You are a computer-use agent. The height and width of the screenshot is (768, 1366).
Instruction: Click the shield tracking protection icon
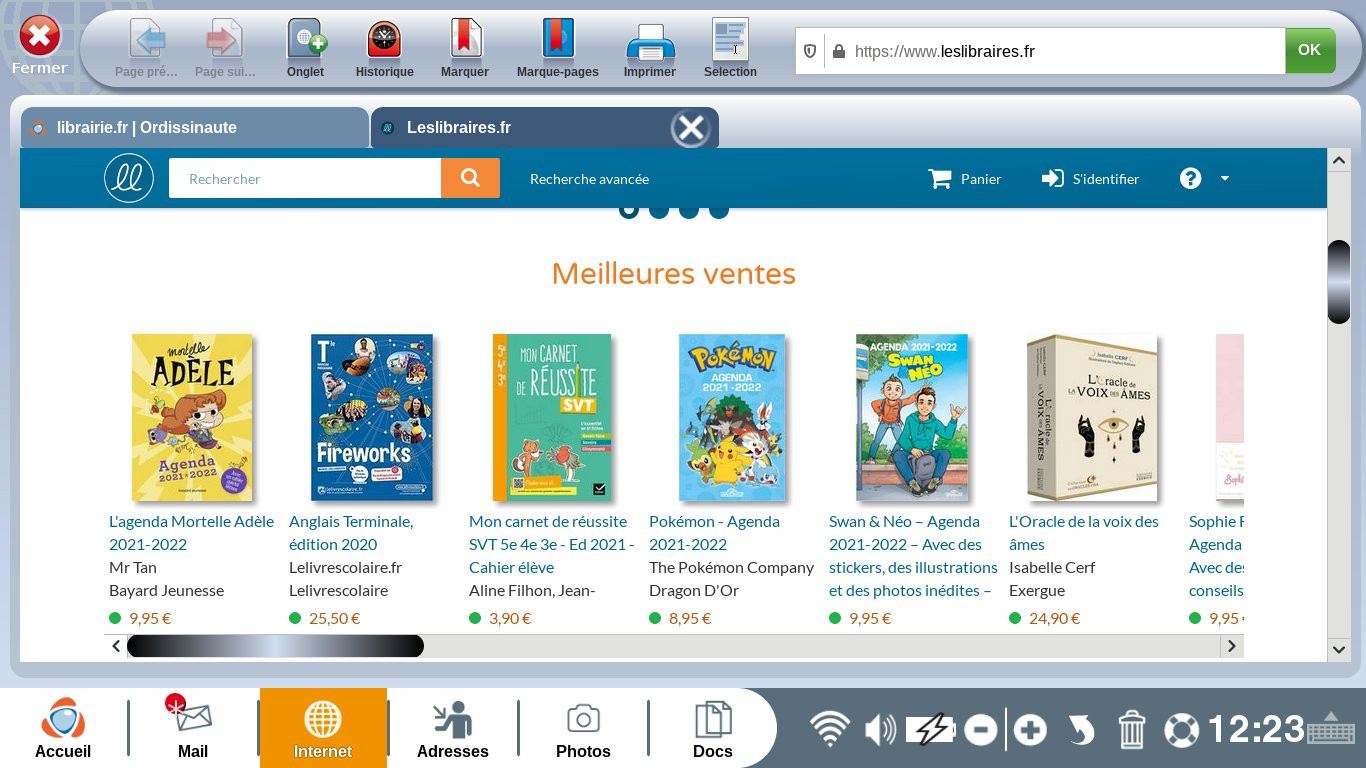(810, 51)
